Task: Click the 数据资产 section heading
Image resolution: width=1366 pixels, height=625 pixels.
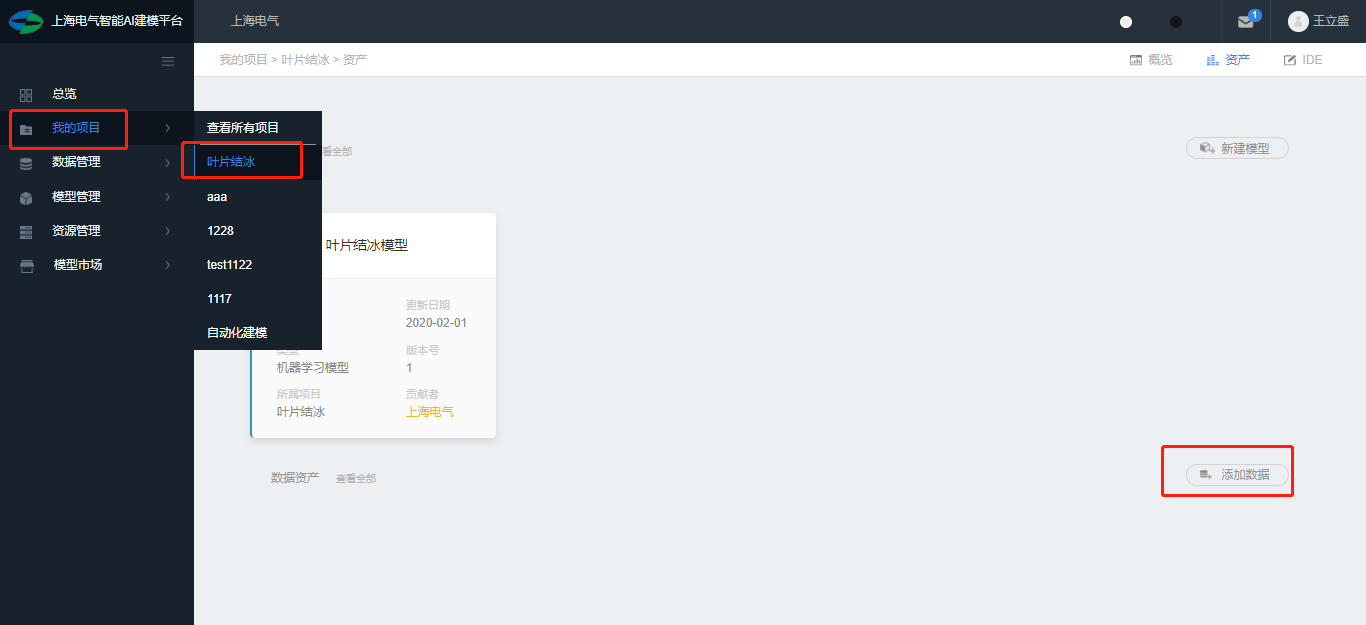Action: pos(295,478)
